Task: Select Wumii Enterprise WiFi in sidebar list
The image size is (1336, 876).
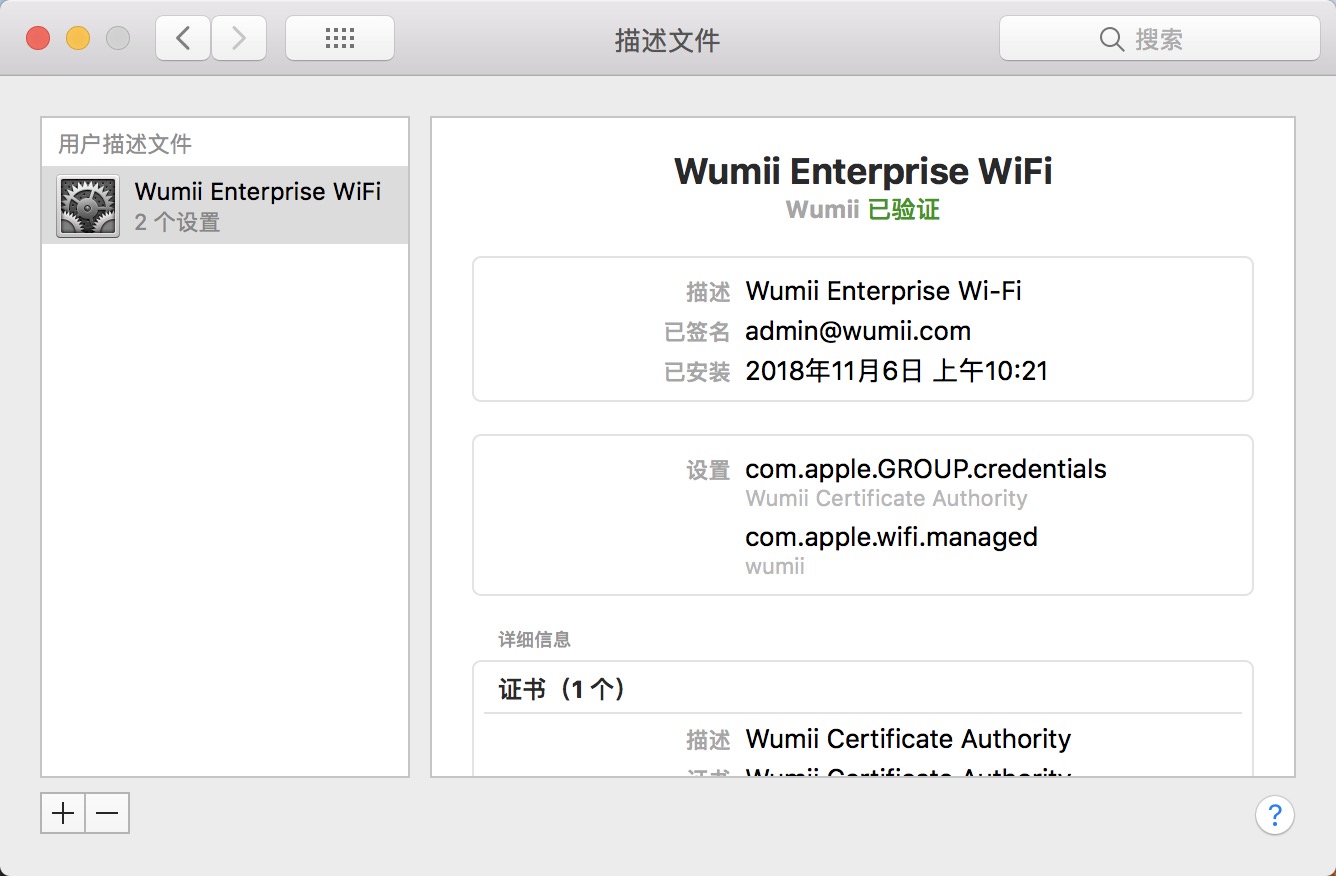Action: [257, 192]
